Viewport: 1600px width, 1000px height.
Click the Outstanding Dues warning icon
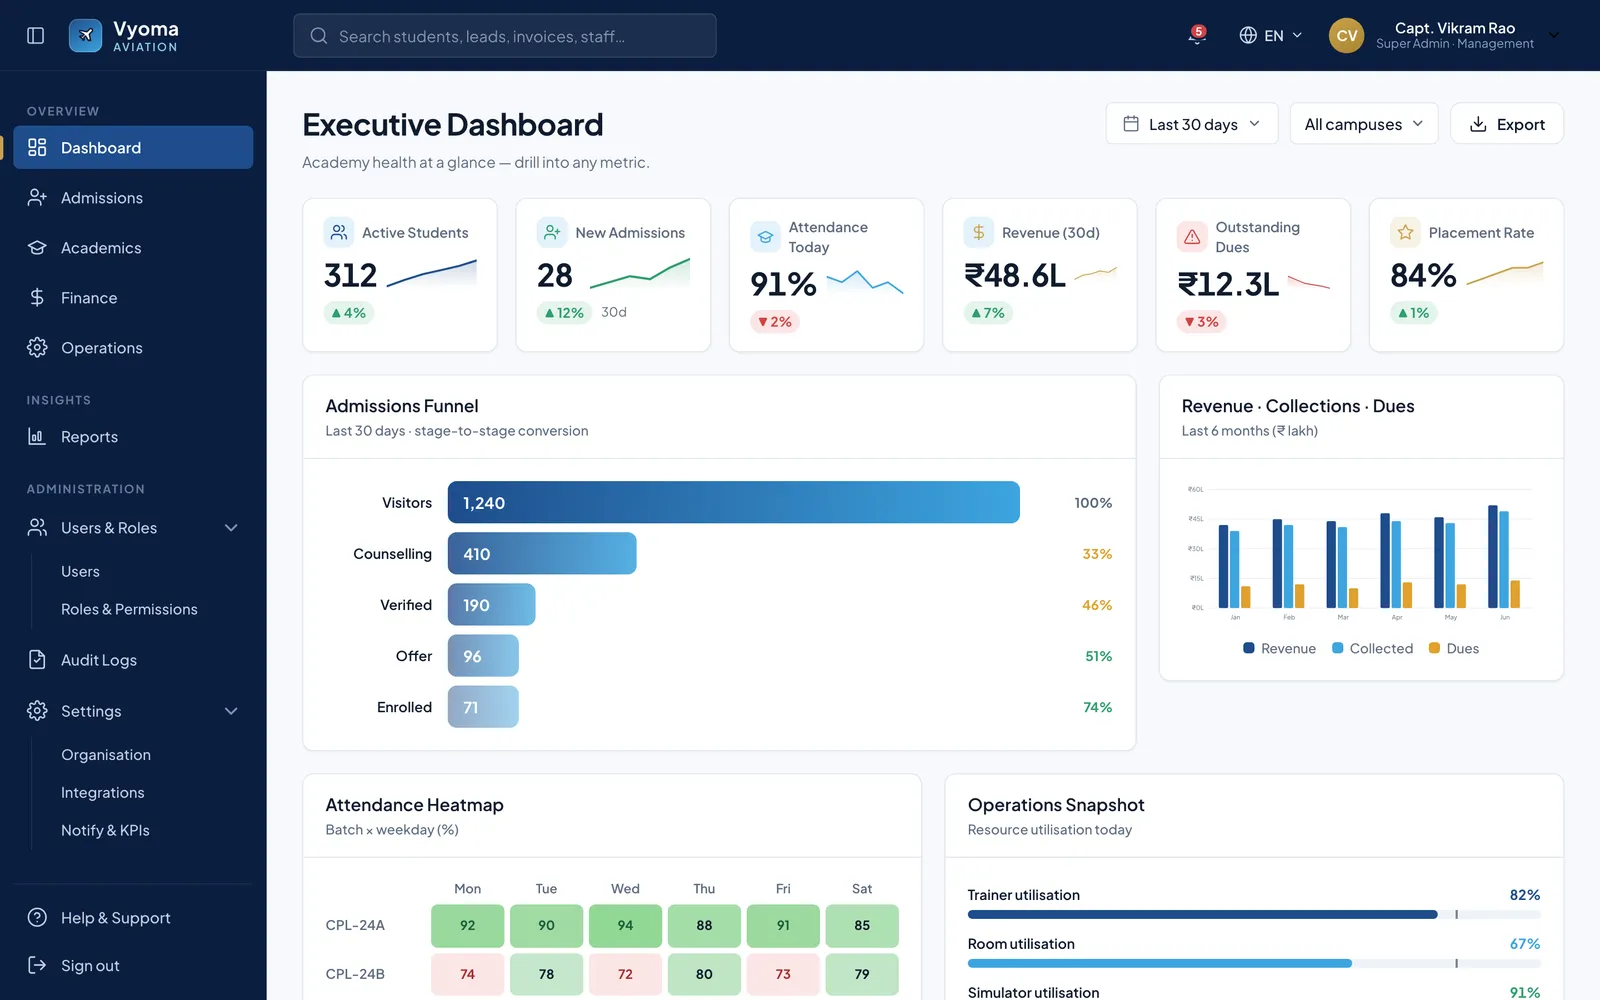tap(1192, 237)
